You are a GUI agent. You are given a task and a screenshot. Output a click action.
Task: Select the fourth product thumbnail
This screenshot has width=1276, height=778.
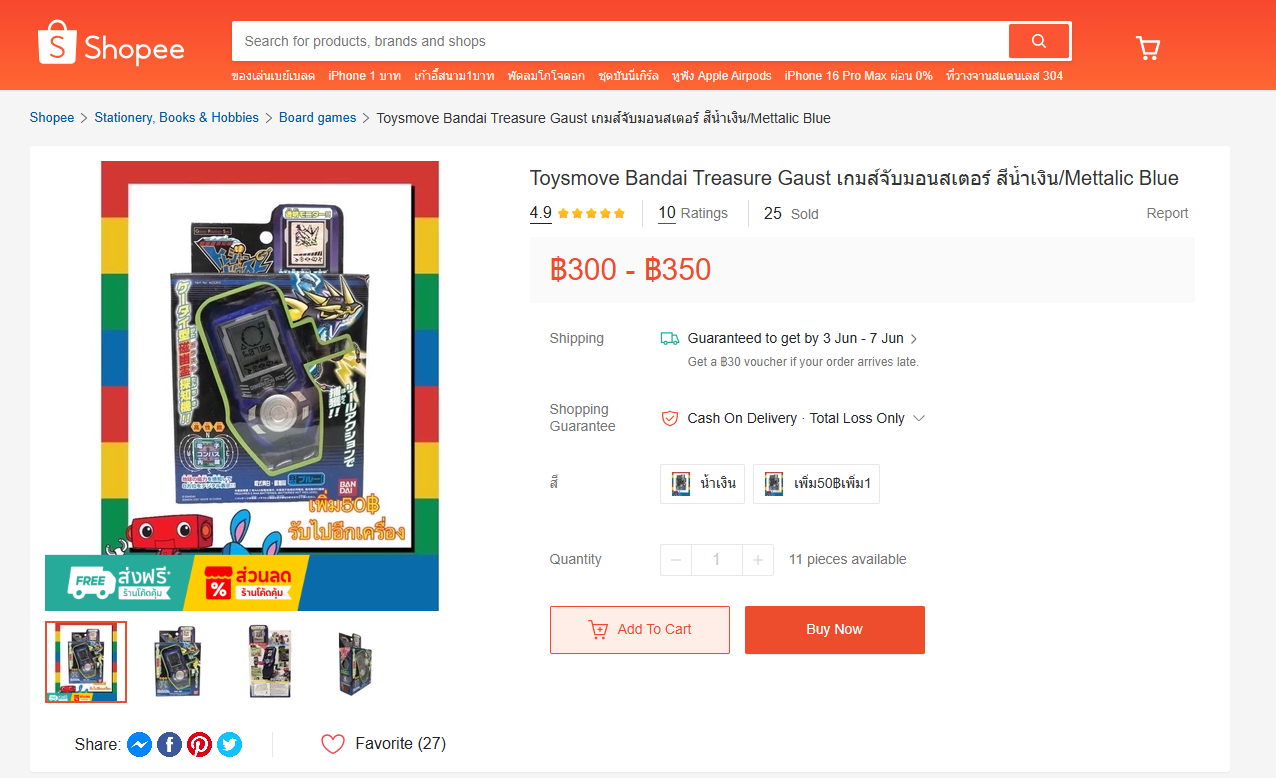356,662
